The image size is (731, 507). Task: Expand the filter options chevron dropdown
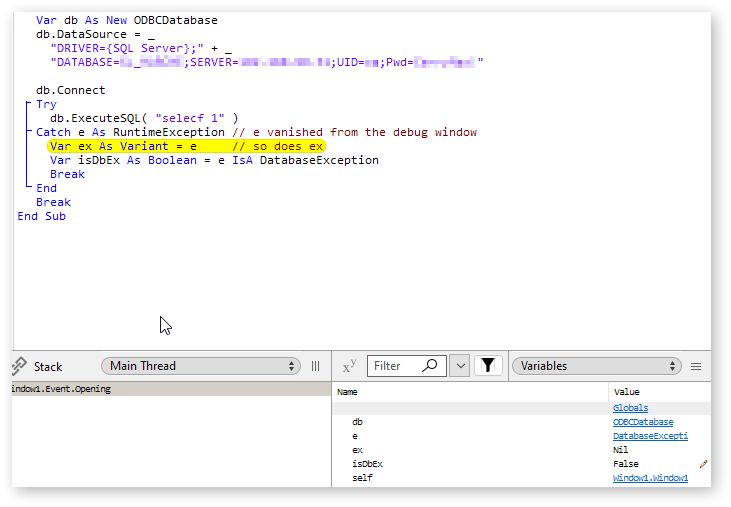[x=460, y=366]
